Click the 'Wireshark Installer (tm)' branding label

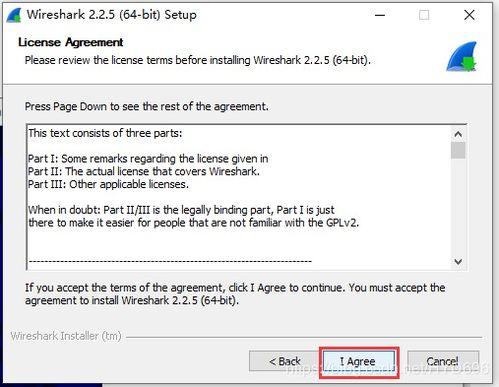tap(66, 336)
